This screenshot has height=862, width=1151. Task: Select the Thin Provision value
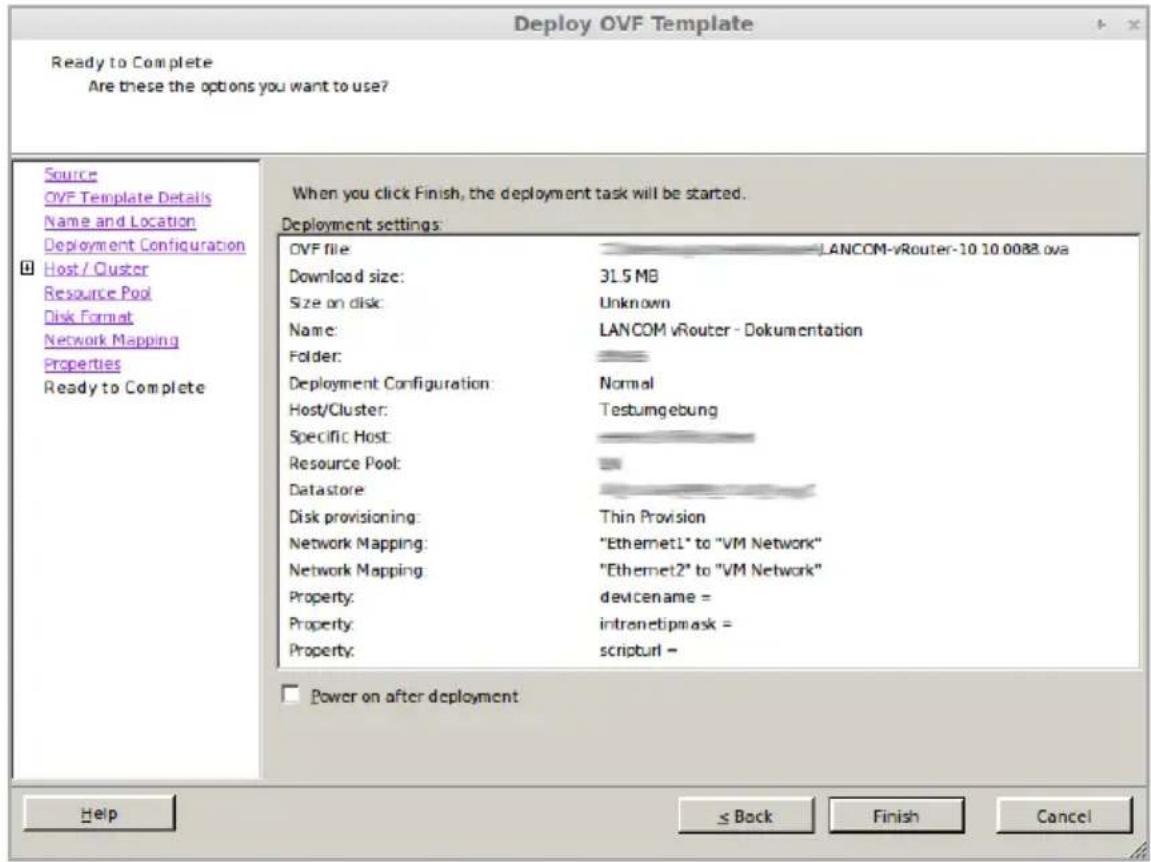[x=652, y=517]
